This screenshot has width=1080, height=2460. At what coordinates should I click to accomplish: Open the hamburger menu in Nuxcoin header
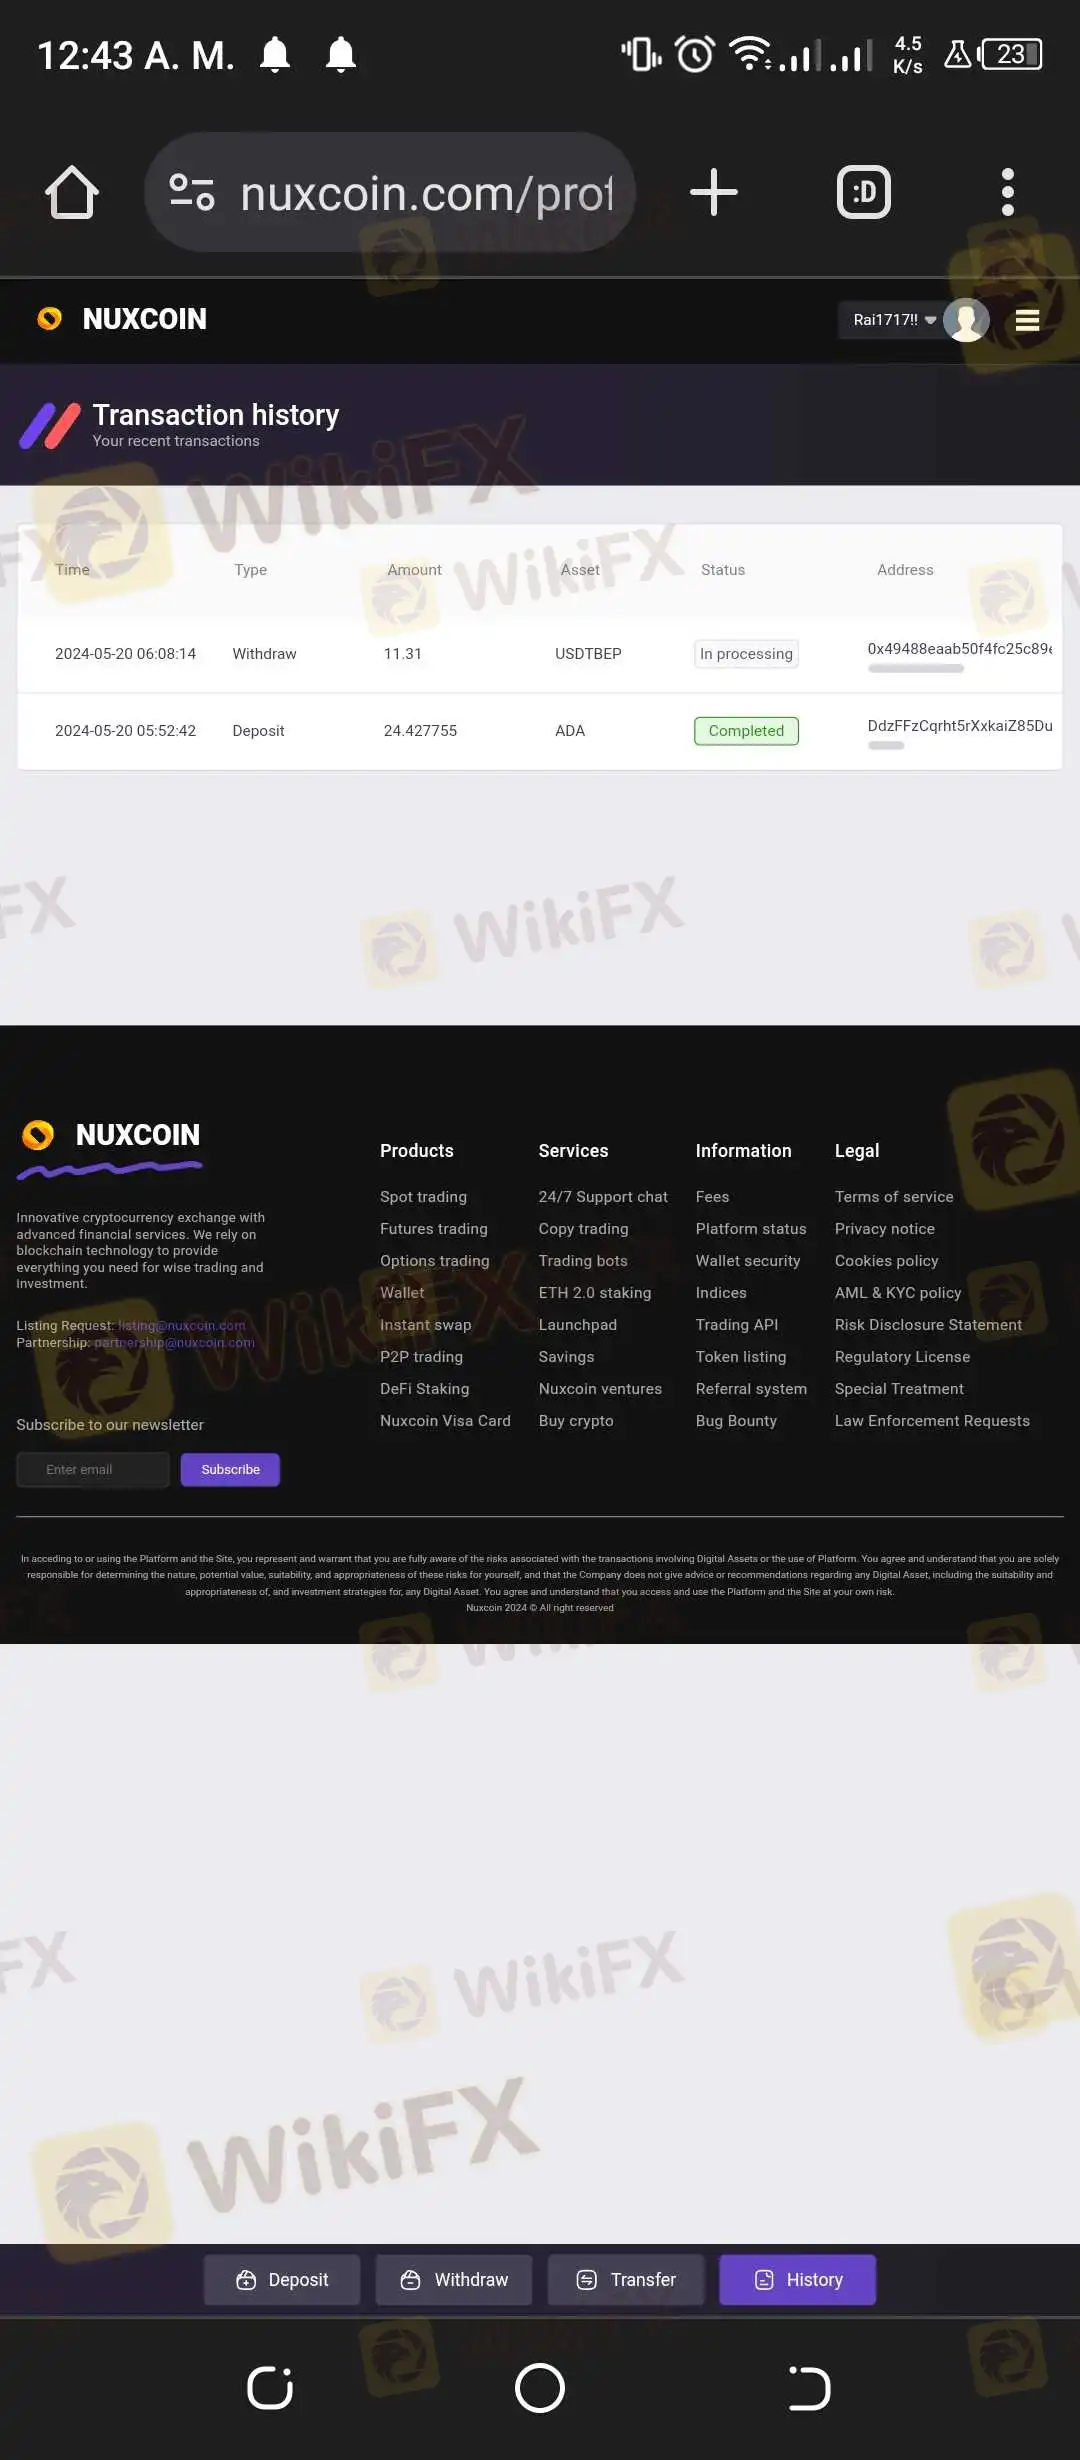click(x=1027, y=320)
